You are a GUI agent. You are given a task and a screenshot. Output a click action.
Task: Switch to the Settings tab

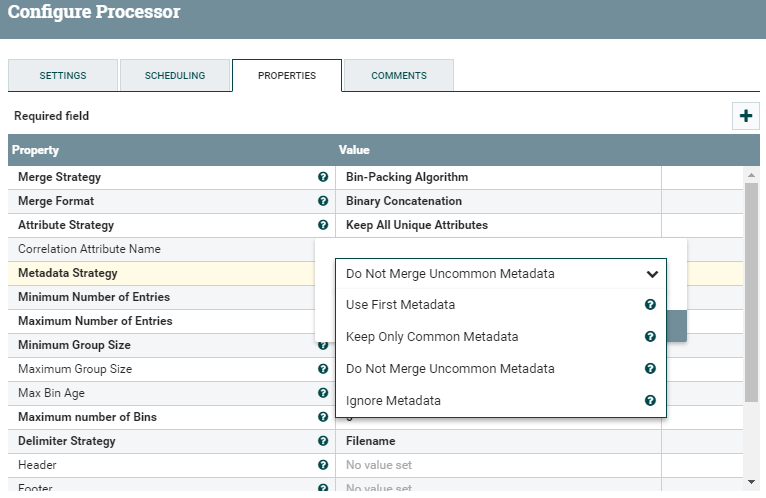63,76
